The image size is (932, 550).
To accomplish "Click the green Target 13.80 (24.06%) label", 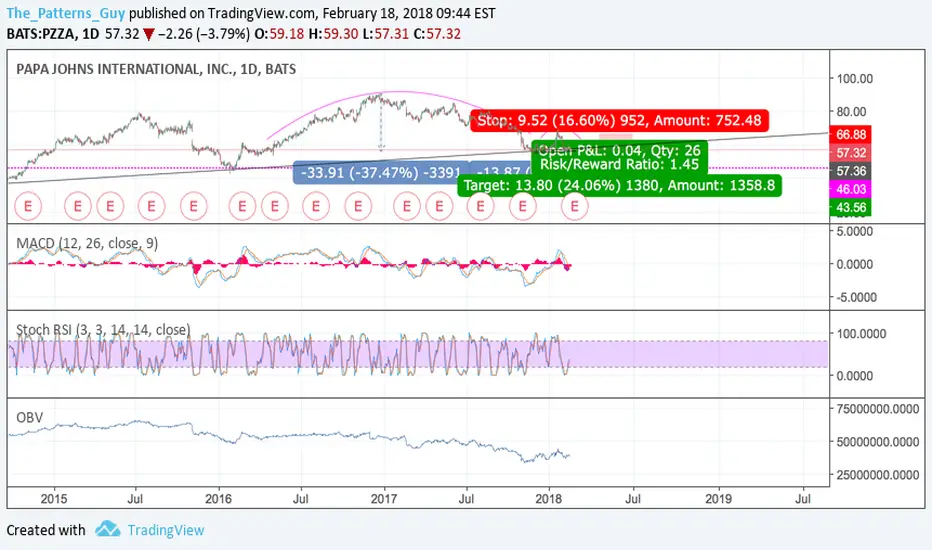I will (619, 186).
